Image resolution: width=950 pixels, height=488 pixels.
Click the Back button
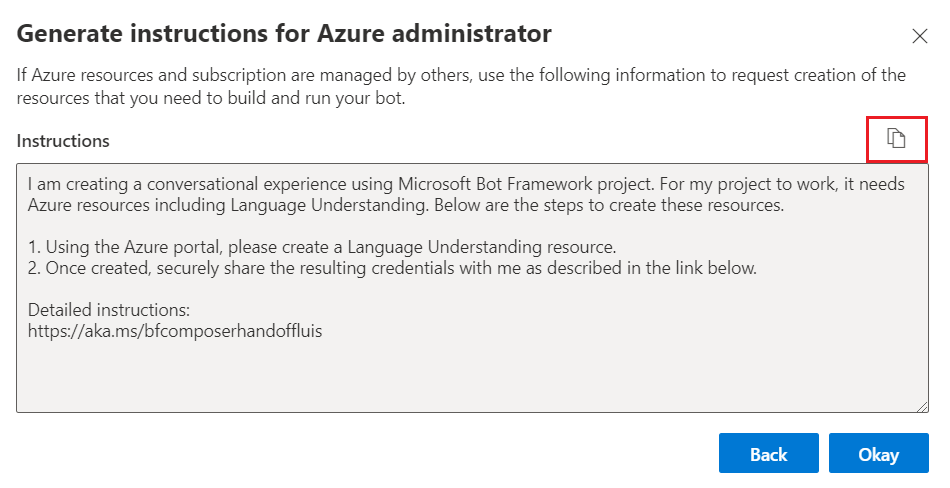(768, 454)
